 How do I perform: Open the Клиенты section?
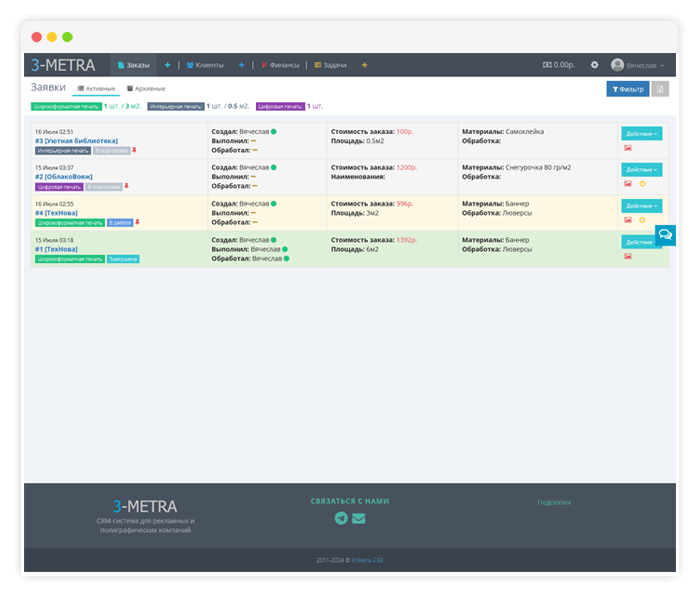[x=205, y=65]
